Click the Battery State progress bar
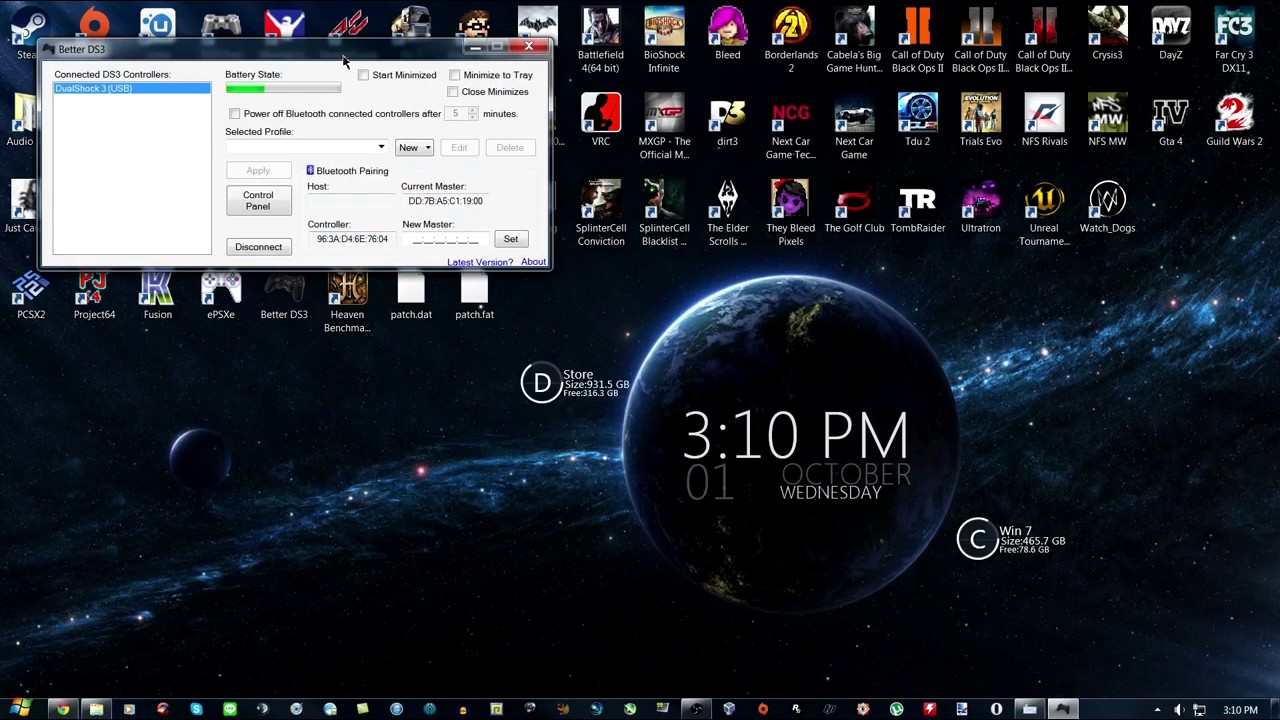The image size is (1280, 720). pyautogui.click(x=283, y=89)
